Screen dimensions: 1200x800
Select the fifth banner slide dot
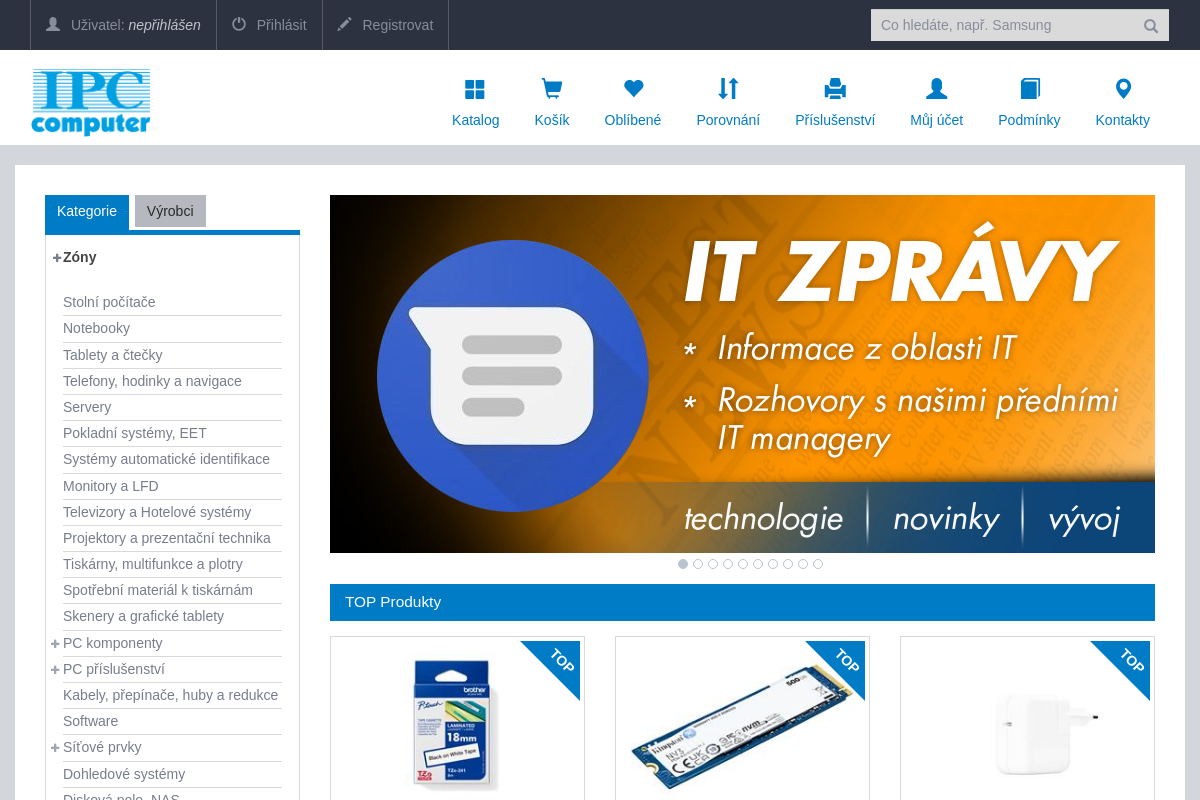click(743, 564)
